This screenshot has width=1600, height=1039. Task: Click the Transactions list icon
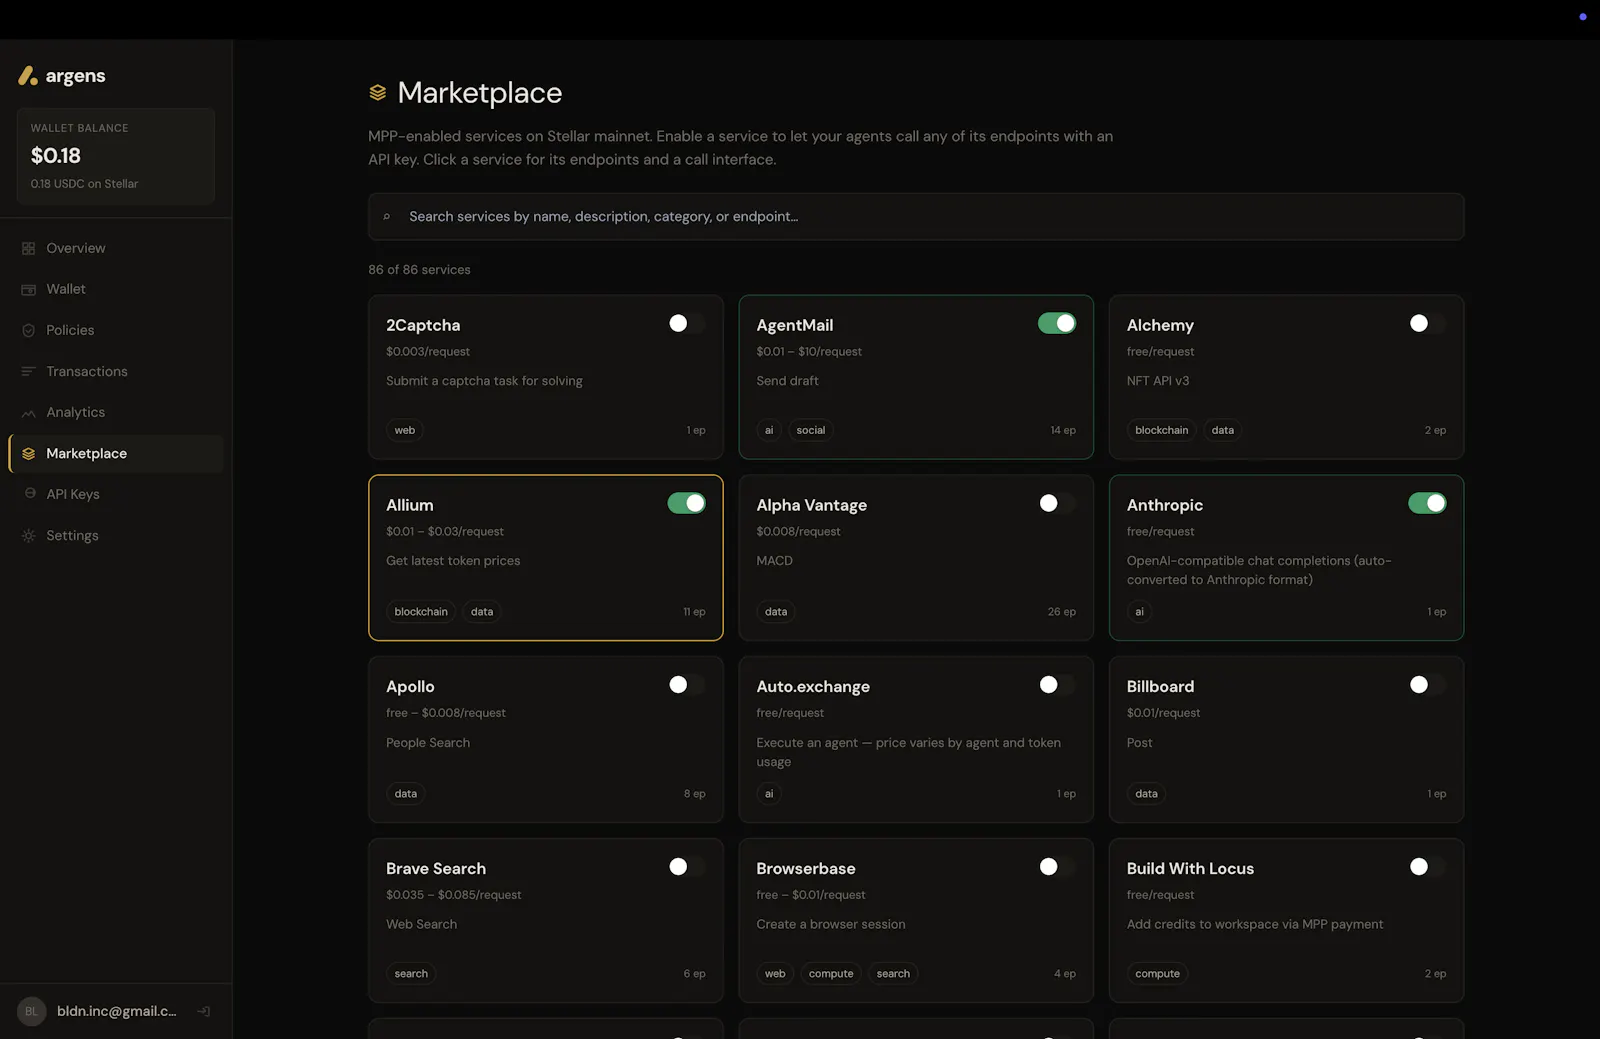28,371
